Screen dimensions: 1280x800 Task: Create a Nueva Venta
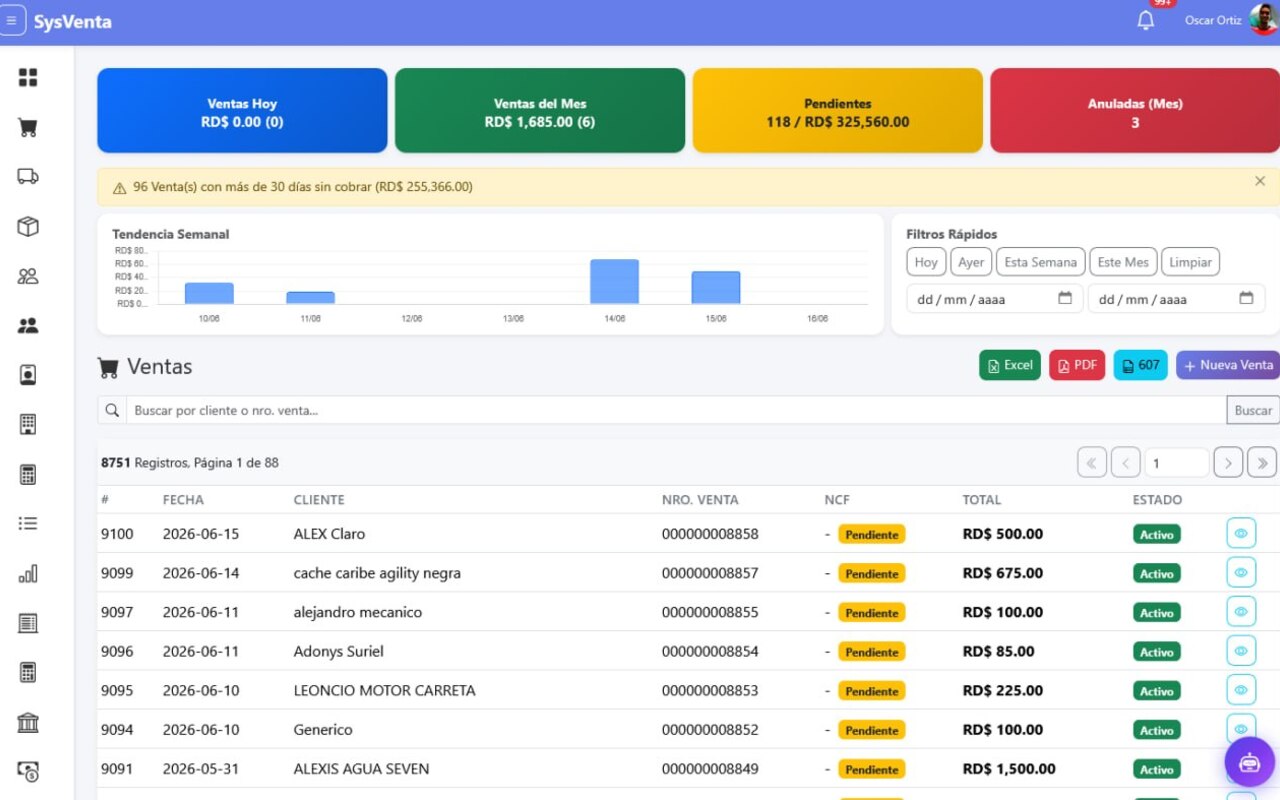(x=1228, y=365)
